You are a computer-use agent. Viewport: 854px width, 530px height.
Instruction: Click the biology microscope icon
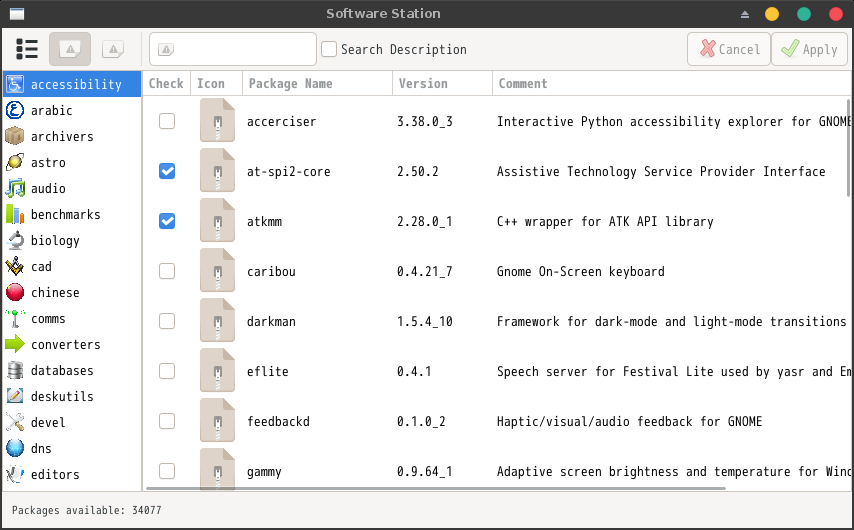[15, 240]
